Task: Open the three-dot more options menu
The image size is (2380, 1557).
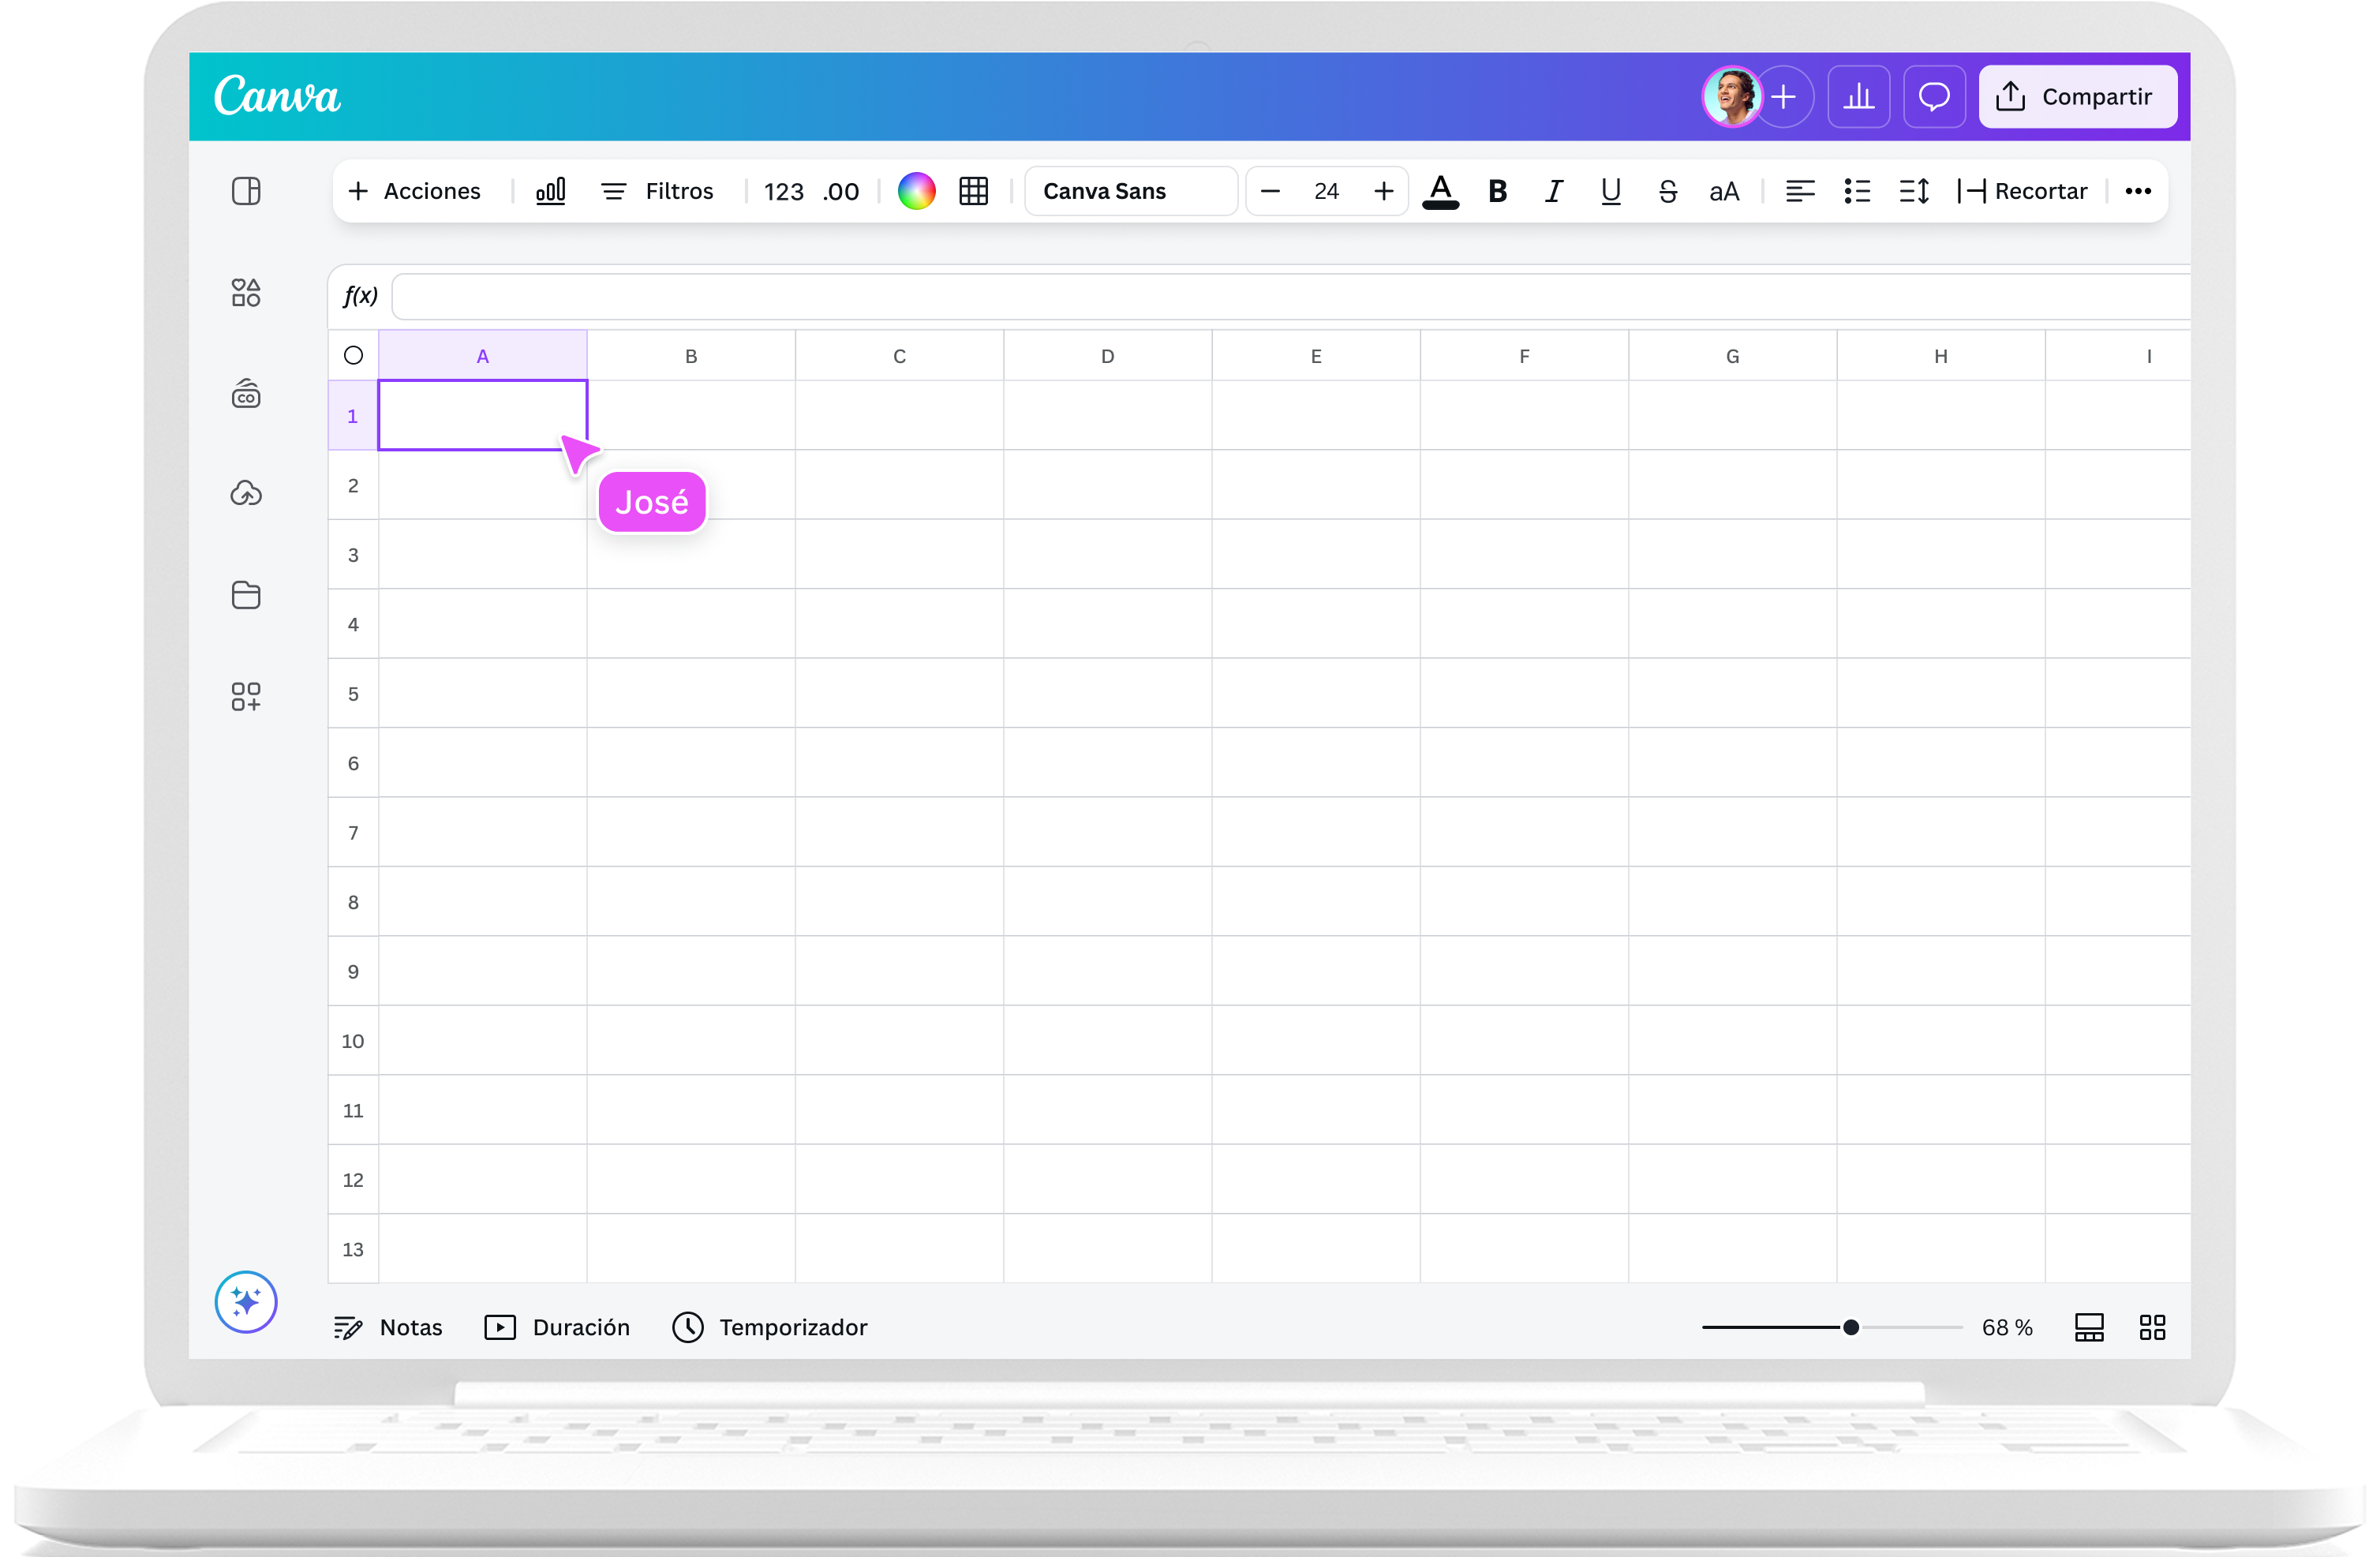Action: (2138, 191)
